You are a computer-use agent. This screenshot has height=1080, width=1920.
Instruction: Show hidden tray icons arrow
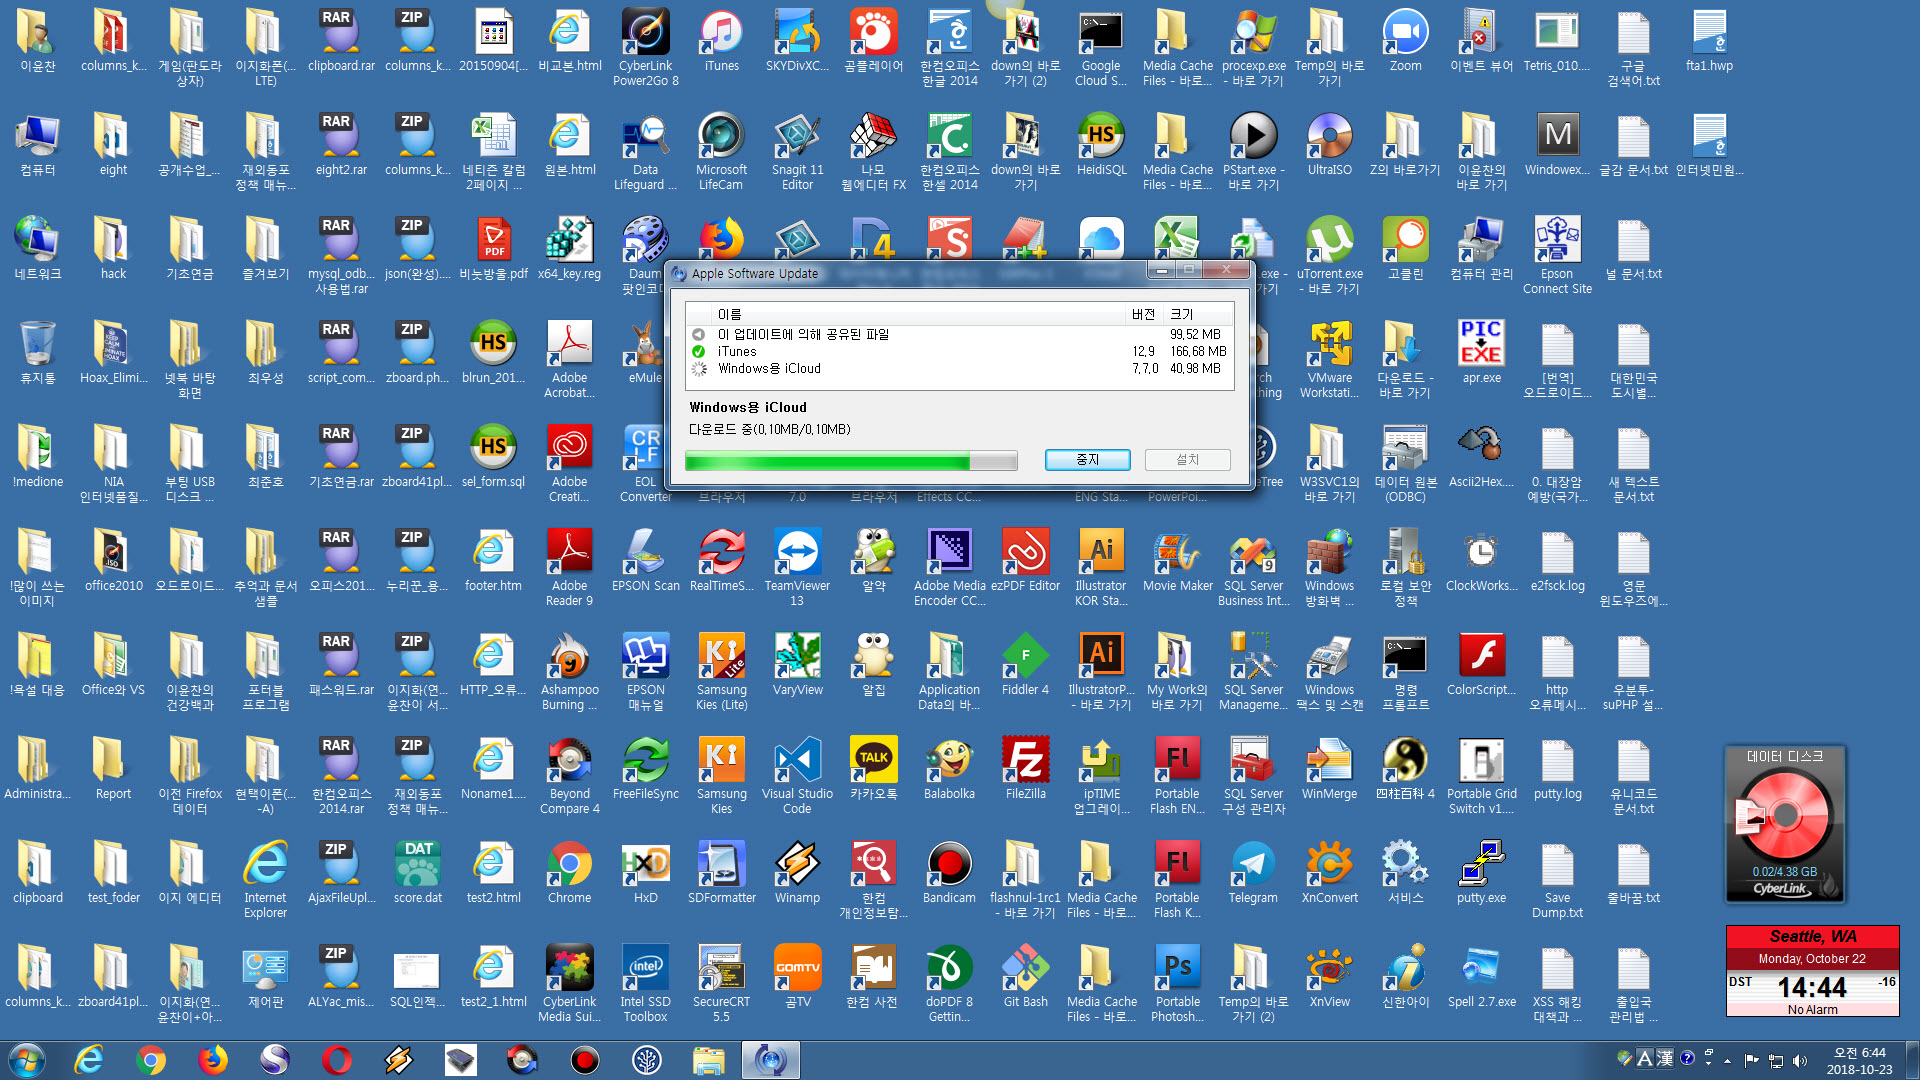(1727, 1061)
